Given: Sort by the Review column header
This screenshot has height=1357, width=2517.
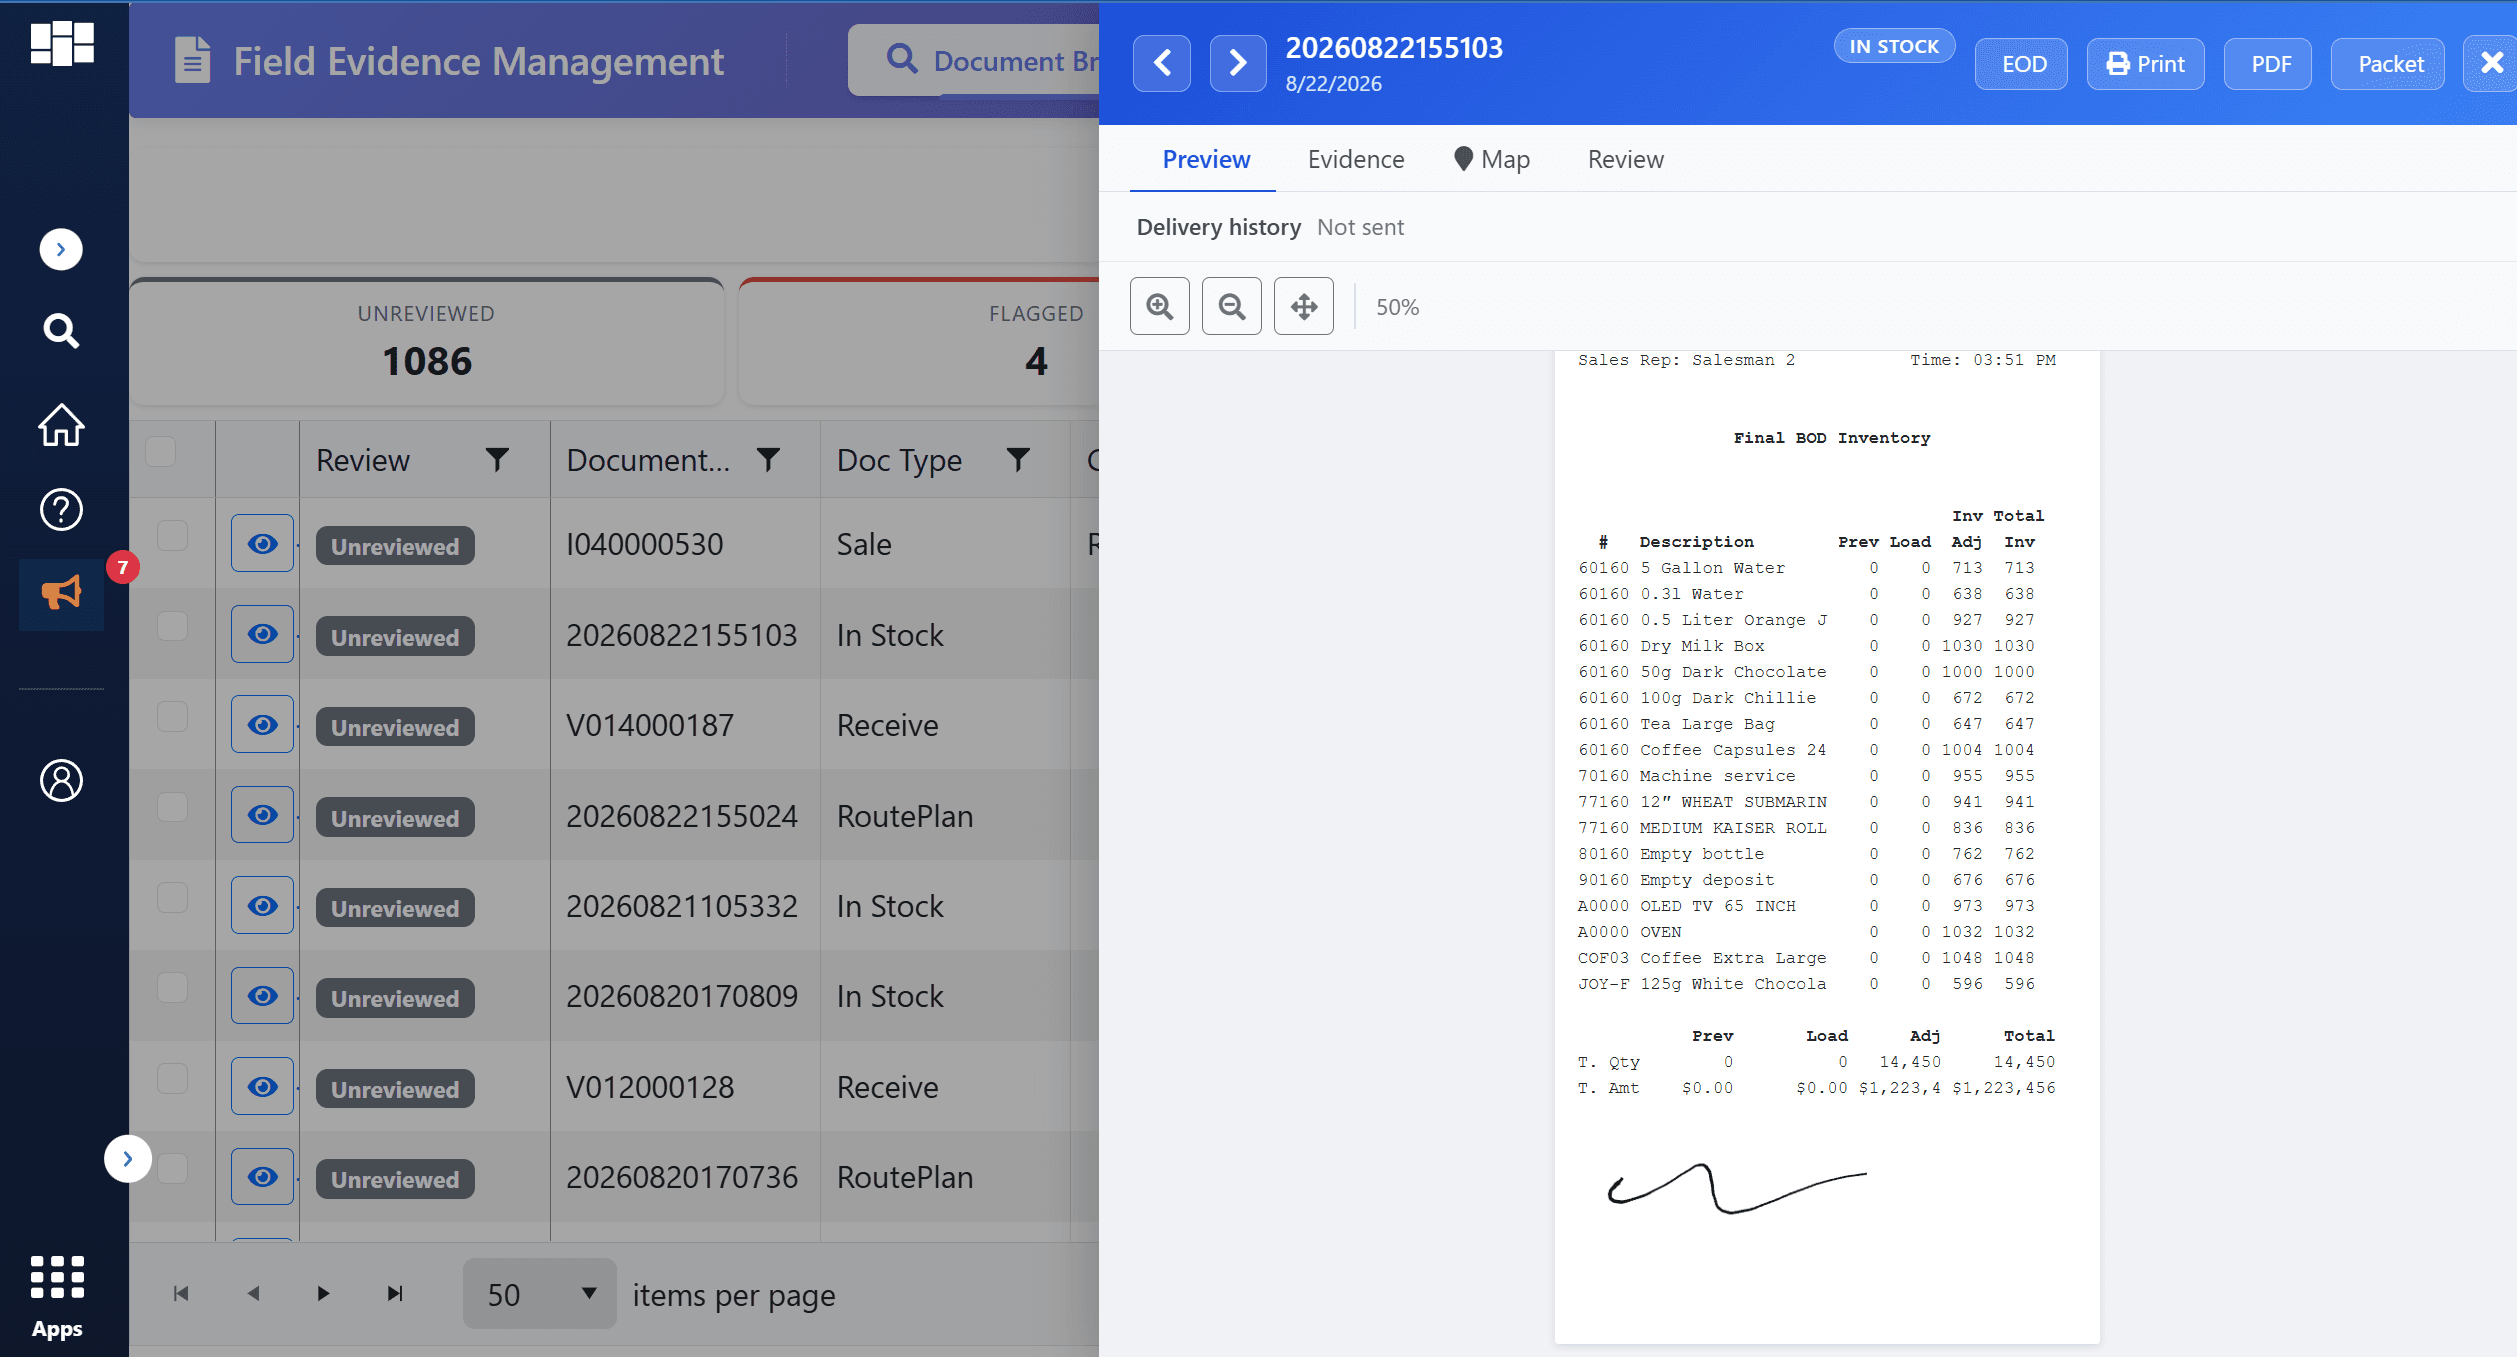Looking at the screenshot, I should pos(363,460).
